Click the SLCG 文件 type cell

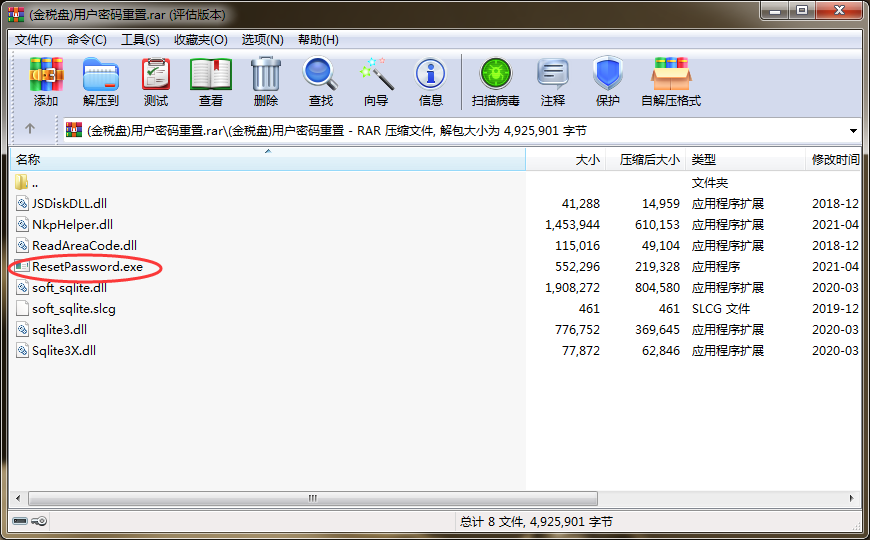721,309
